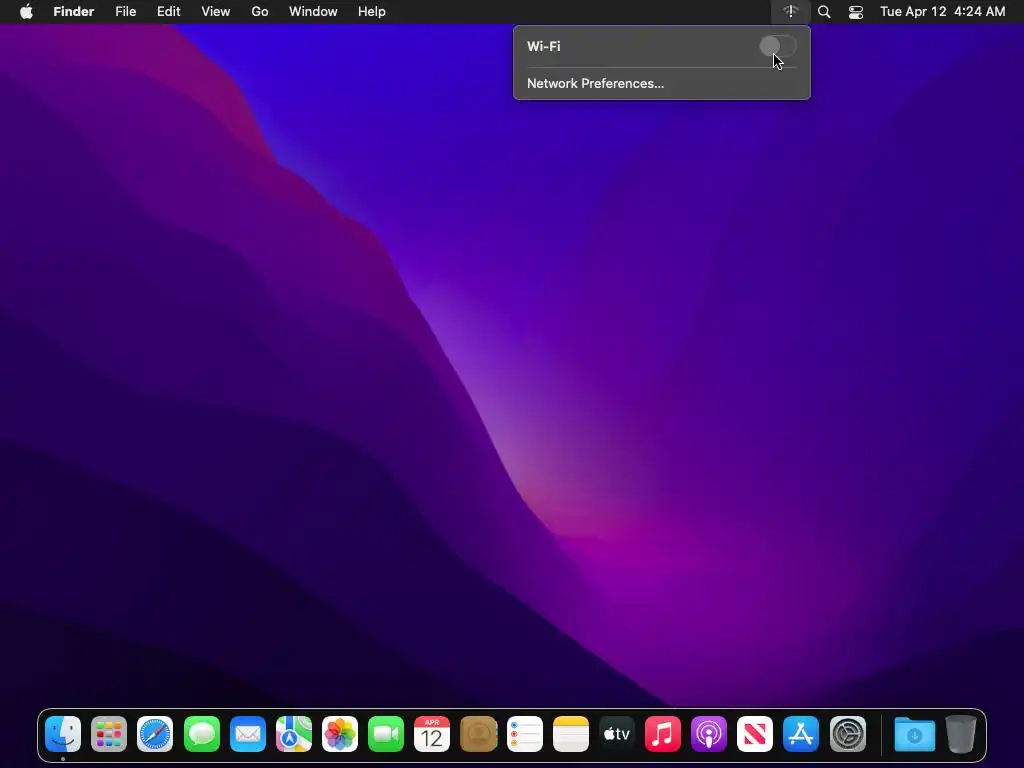Open Finder from the Dock

63,734
